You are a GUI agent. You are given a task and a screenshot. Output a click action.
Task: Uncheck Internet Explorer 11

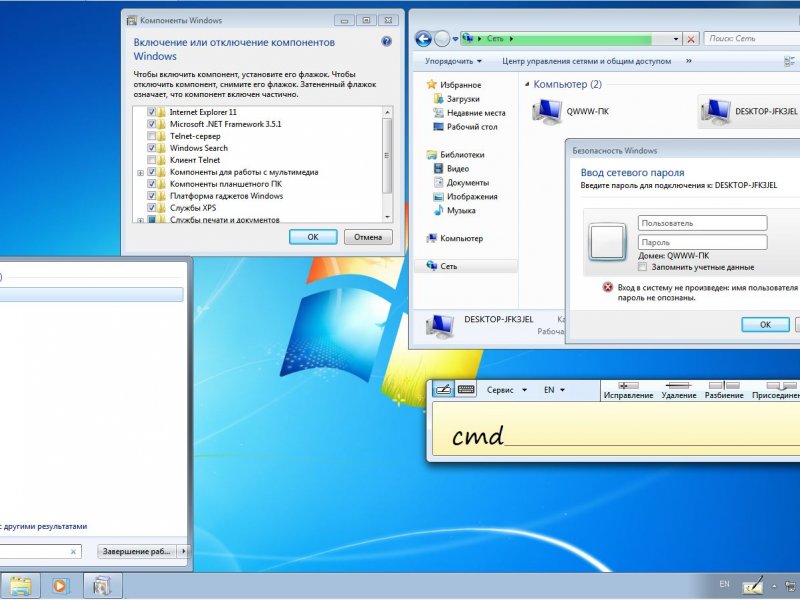[x=152, y=112]
